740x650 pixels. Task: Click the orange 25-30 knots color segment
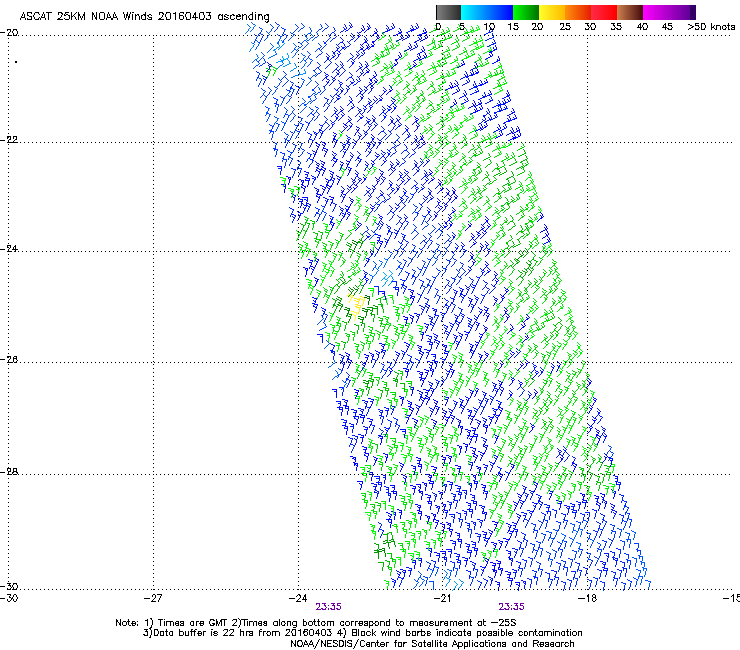point(578,12)
